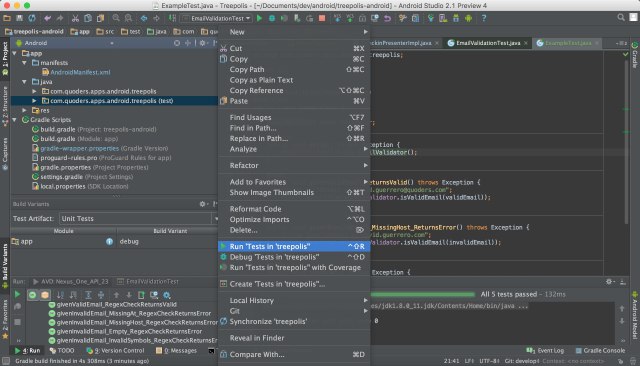Open the 9: Version Control tool window
Image resolution: width=640 pixels, height=366 pixels.
pos(116,351)
